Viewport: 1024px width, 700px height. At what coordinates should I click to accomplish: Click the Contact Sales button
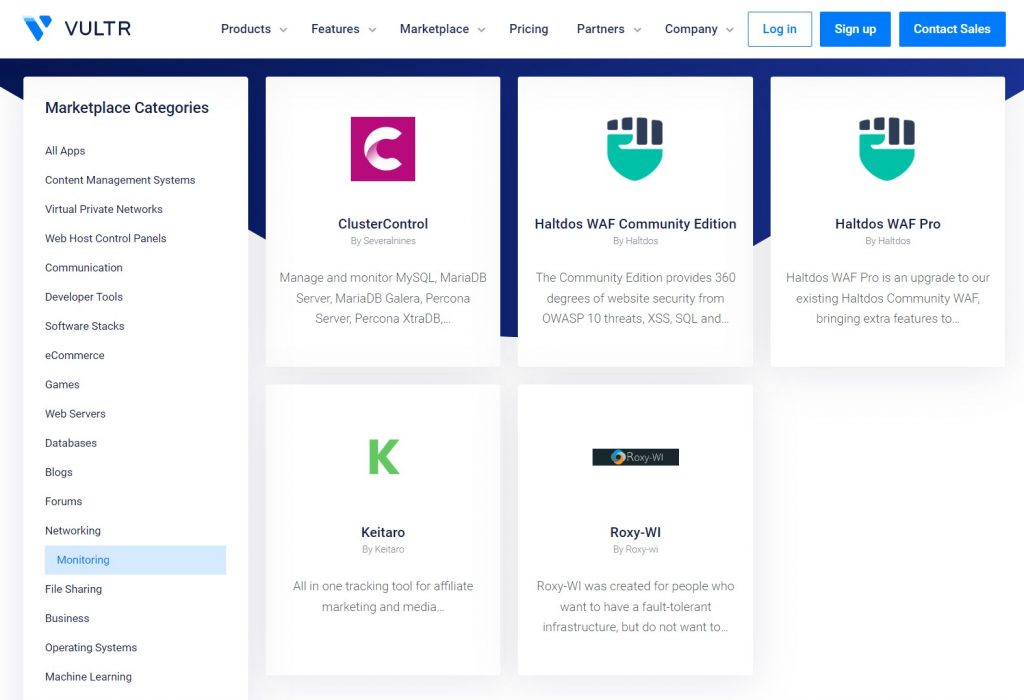point(952,29)
